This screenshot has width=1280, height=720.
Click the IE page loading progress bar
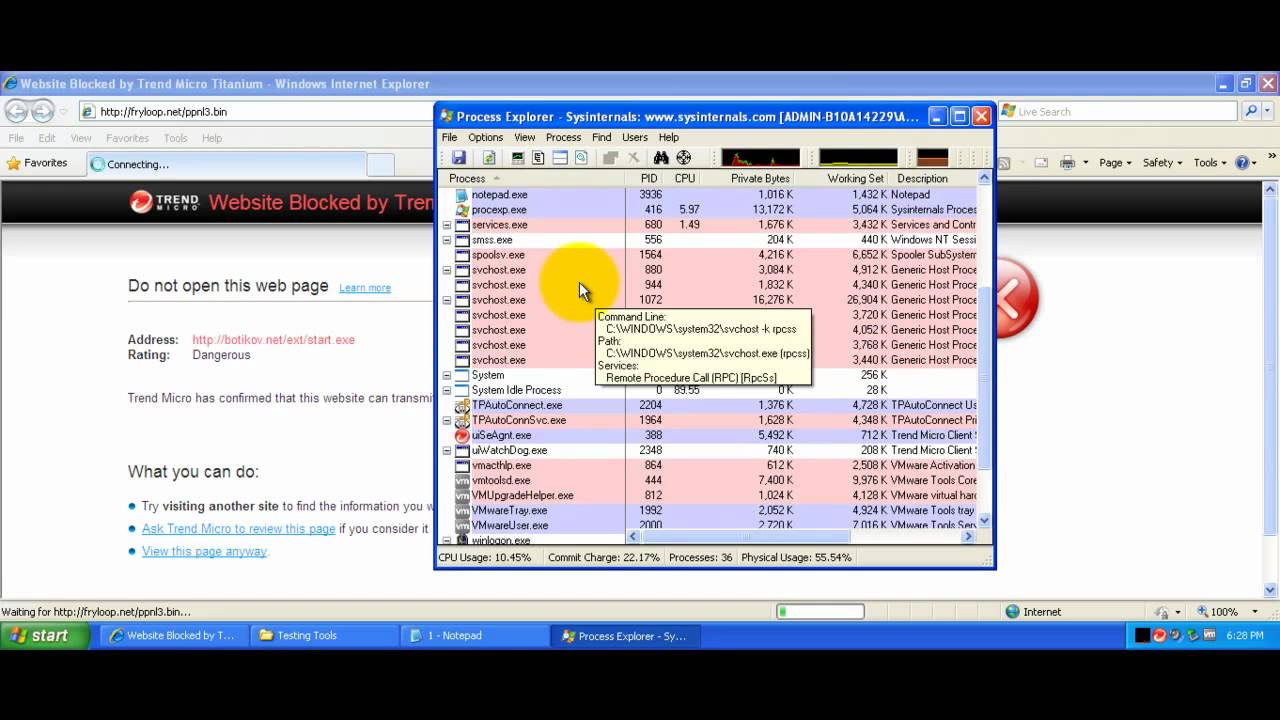point(820,612)
